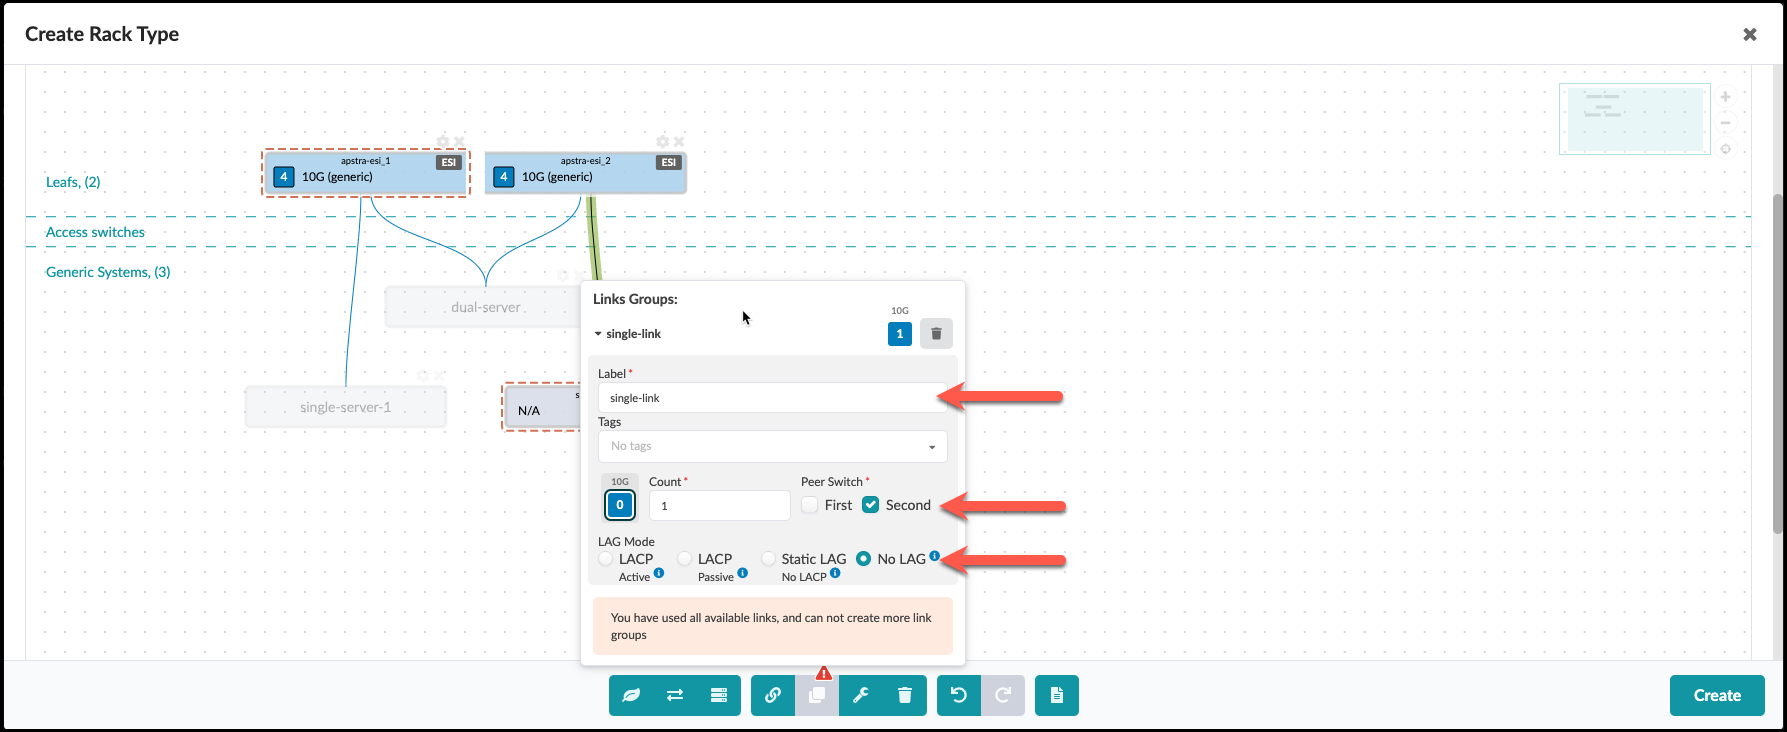
Task: Choose the Static LAG radio option
Action: click(x=768, y=559)
